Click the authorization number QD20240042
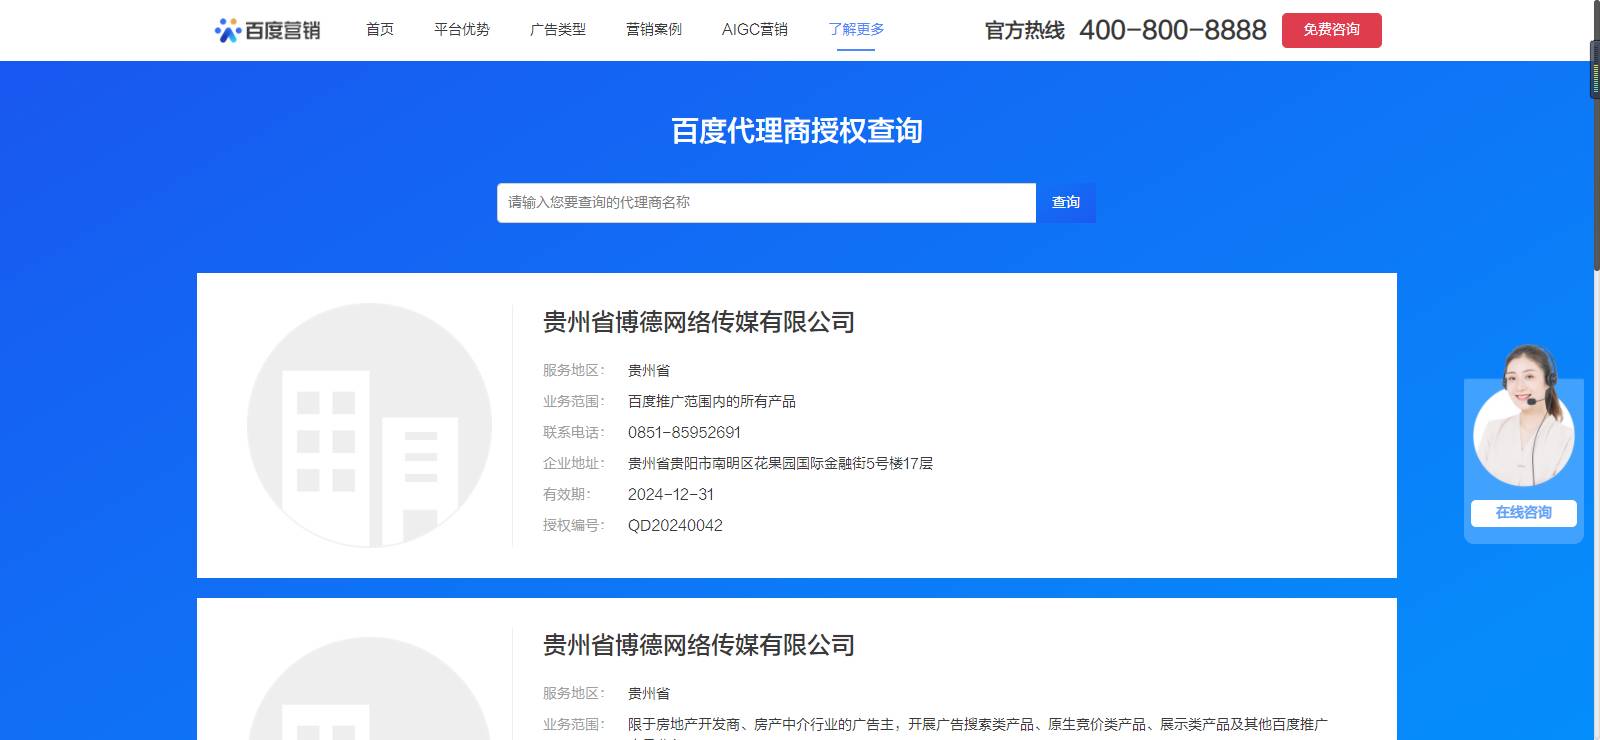The width and height of the screenshot is (1600, 740). tap(675, 525)
